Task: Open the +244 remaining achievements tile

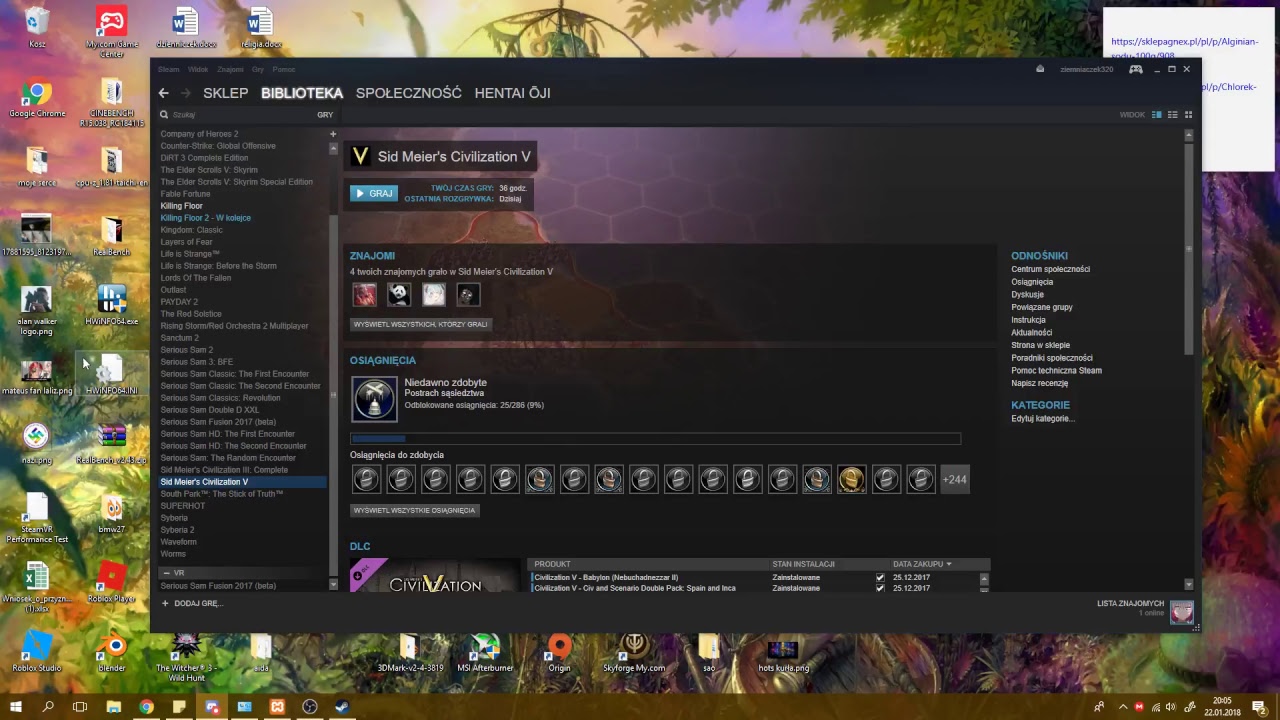Action: point(955,480)
